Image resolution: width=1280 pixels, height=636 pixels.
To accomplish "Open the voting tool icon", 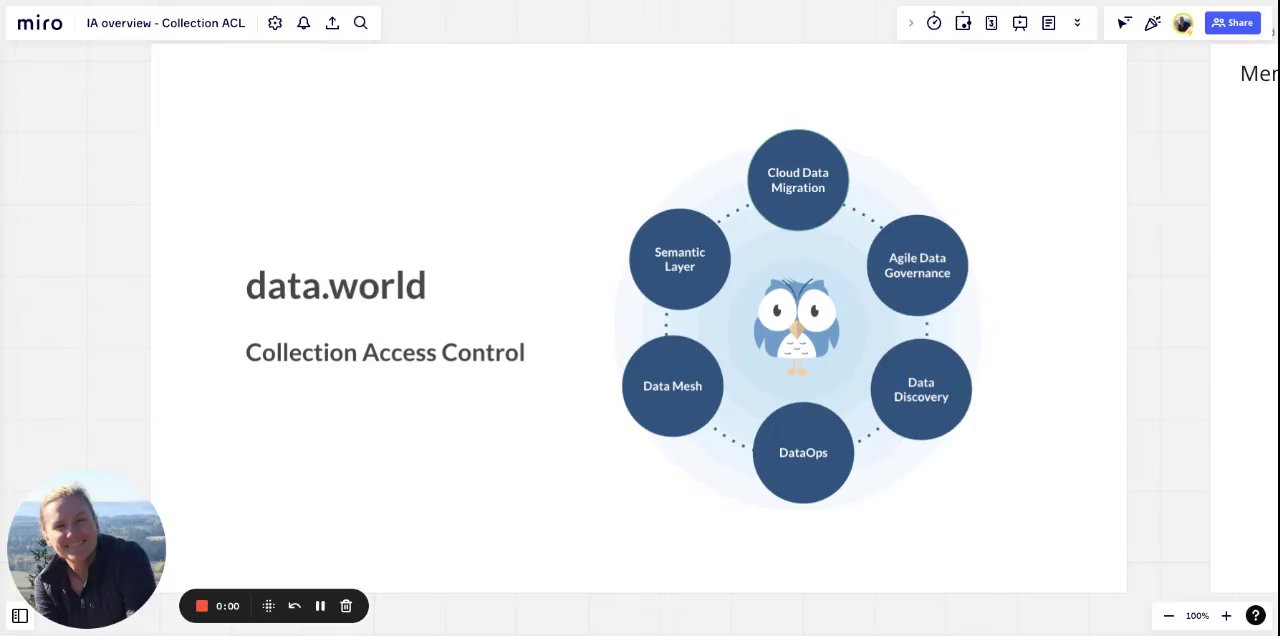I will pyautogui.click(x=963, y=23).
